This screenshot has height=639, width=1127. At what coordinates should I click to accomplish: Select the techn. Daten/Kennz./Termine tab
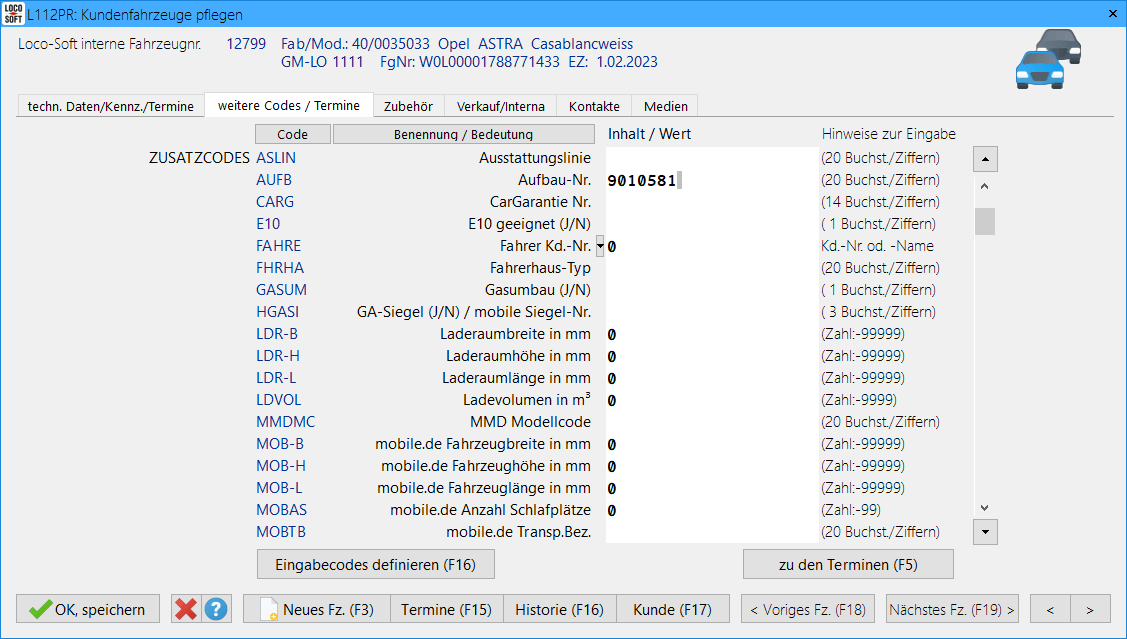click(110, 106)
